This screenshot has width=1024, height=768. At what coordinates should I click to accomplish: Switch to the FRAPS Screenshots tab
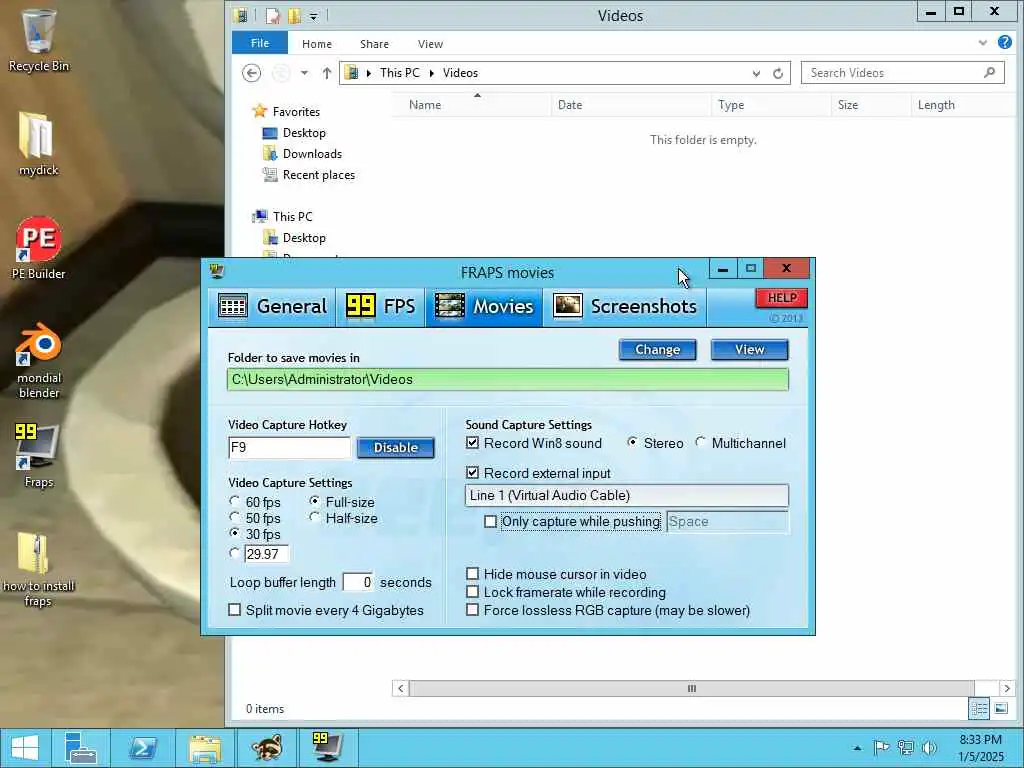click(625, 306)
